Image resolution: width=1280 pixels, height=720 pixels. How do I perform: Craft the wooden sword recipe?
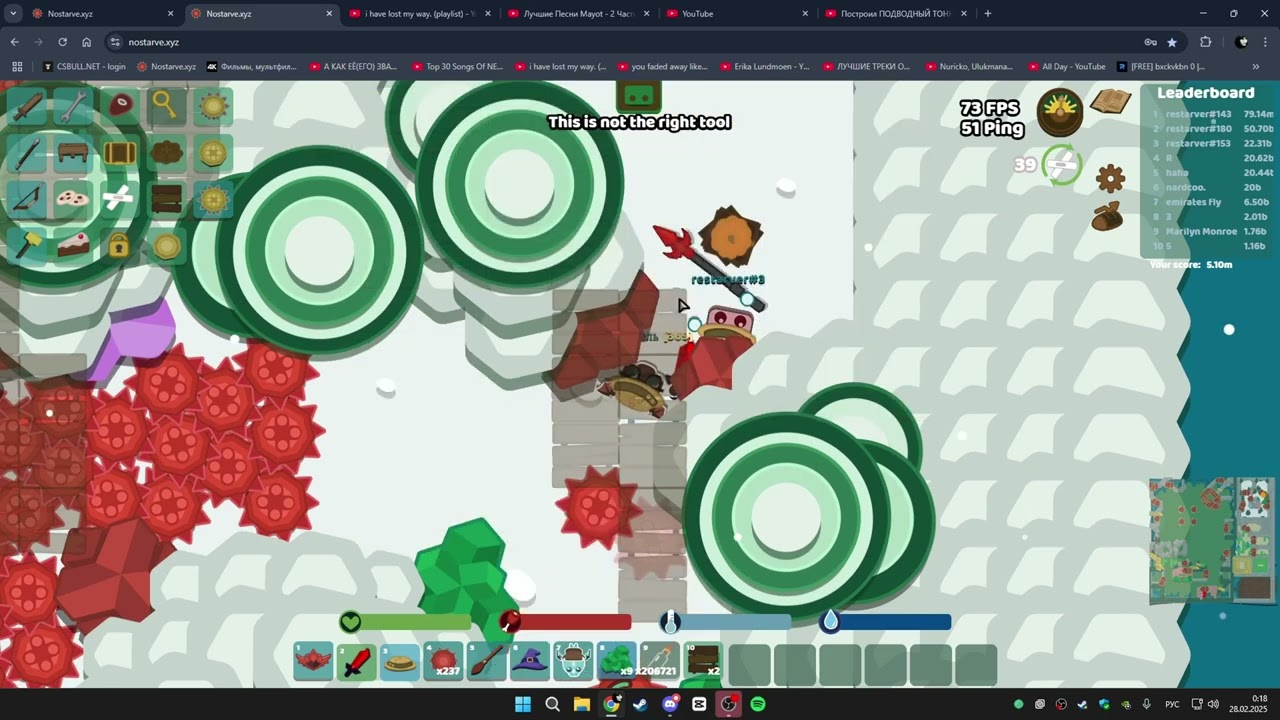point(27,106)
